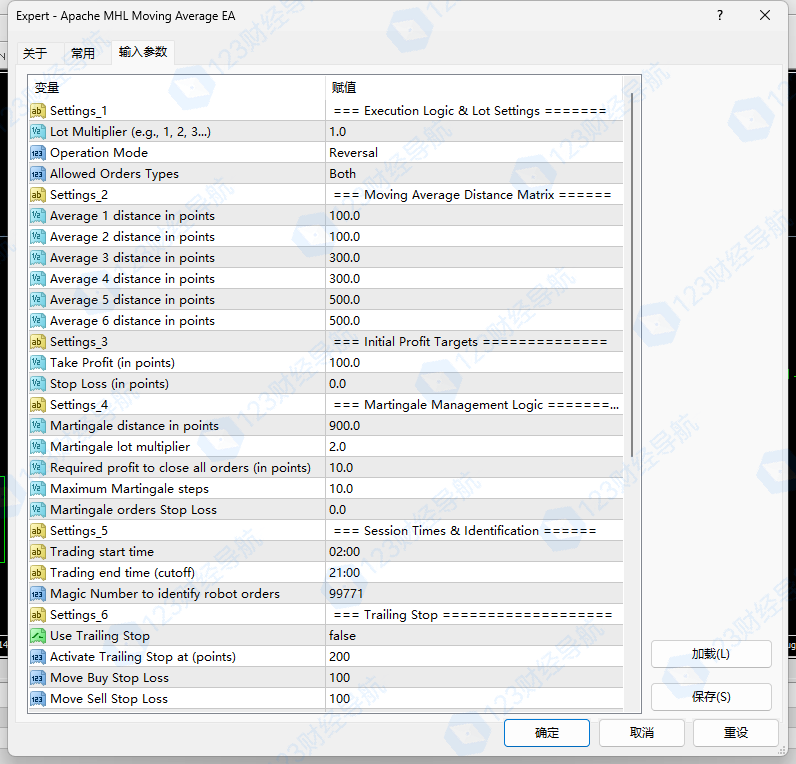Click the icon beside Allowed Orders Types
The image size is (796, 764).
point(38,174)
